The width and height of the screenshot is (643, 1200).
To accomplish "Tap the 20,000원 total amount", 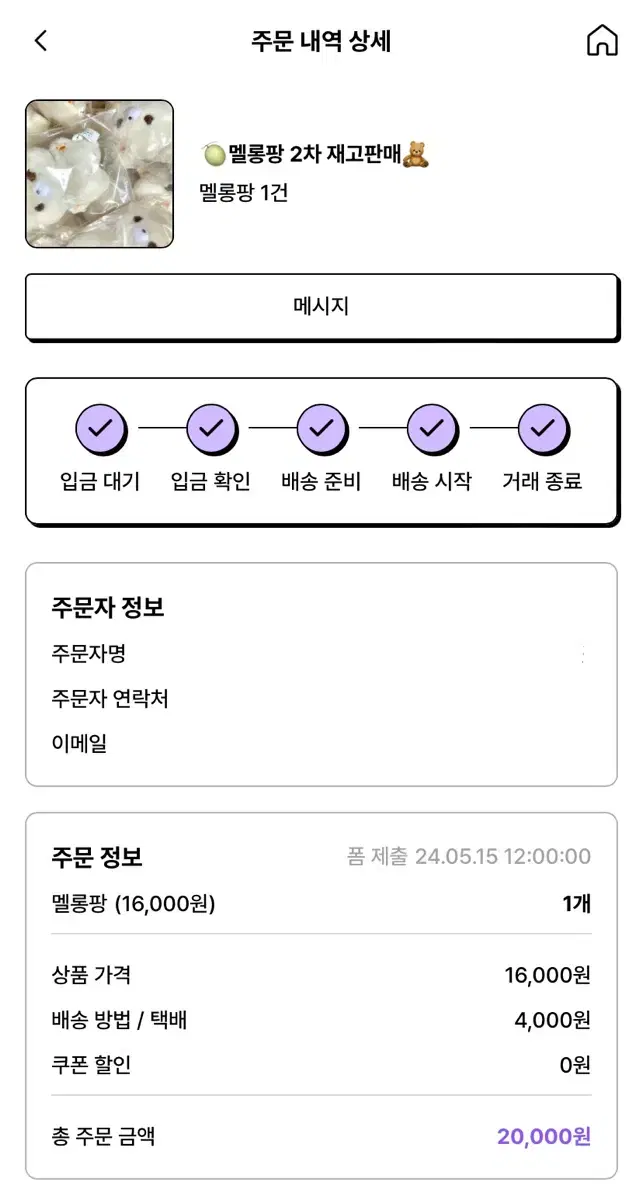I will click(x=544, y=1136).
